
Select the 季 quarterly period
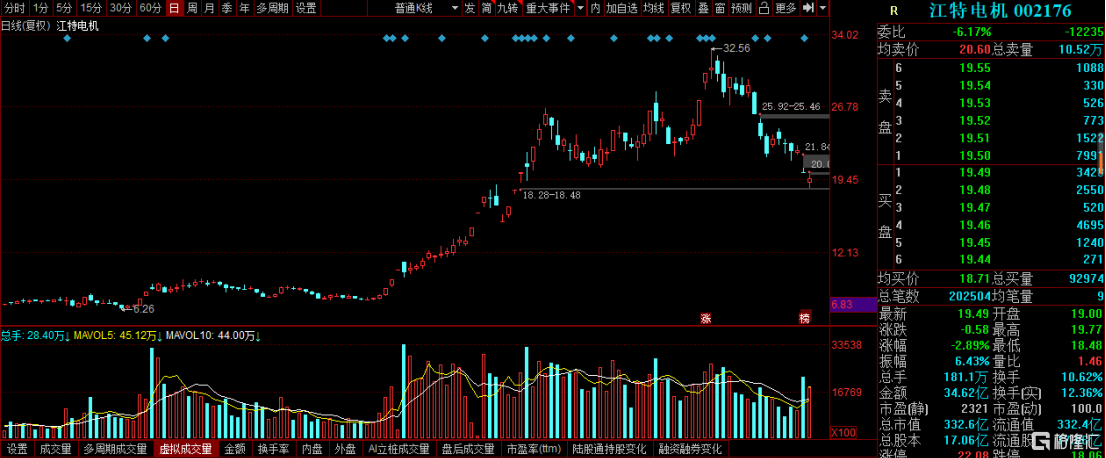click(226, 8)
